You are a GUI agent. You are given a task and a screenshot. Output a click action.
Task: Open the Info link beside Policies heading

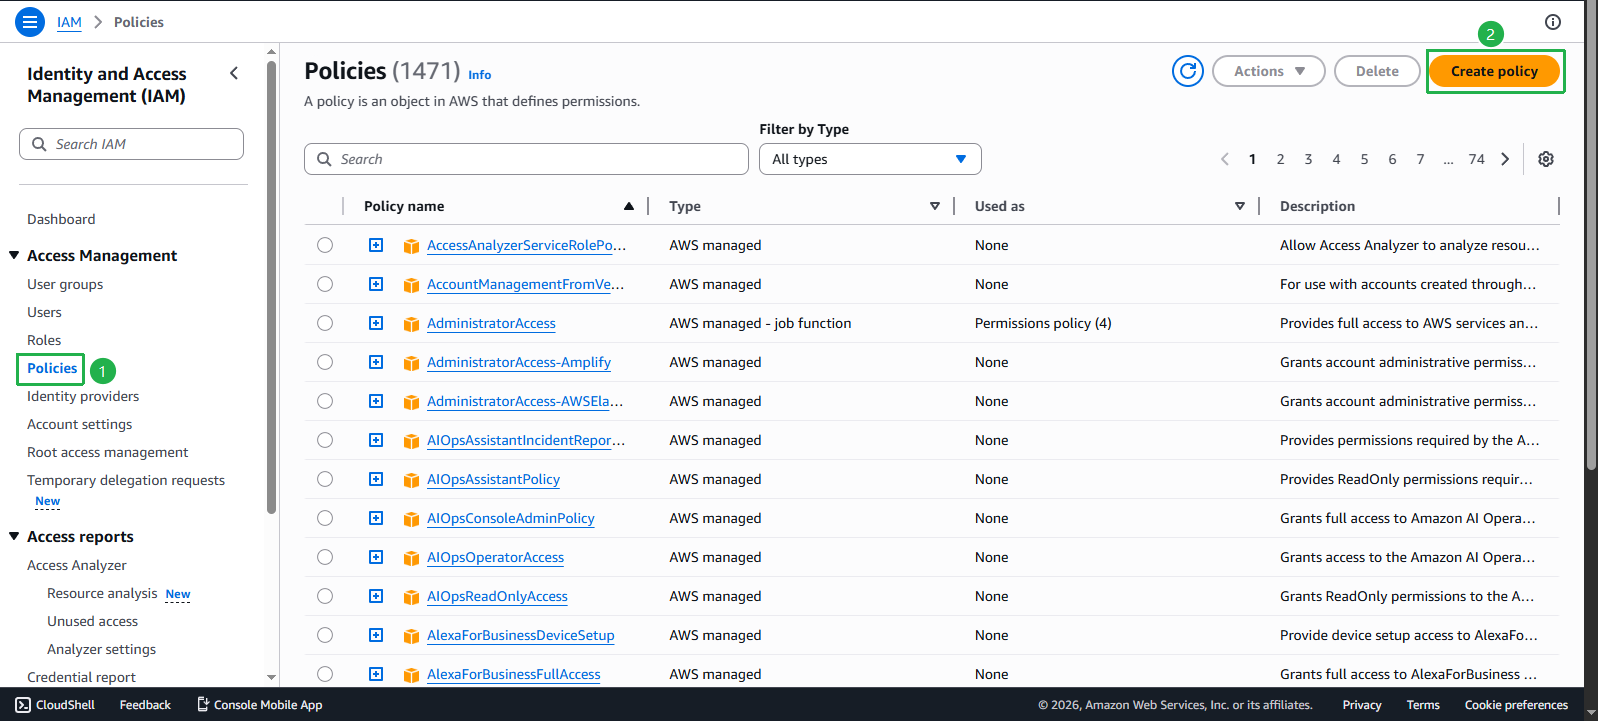point(480,75)
